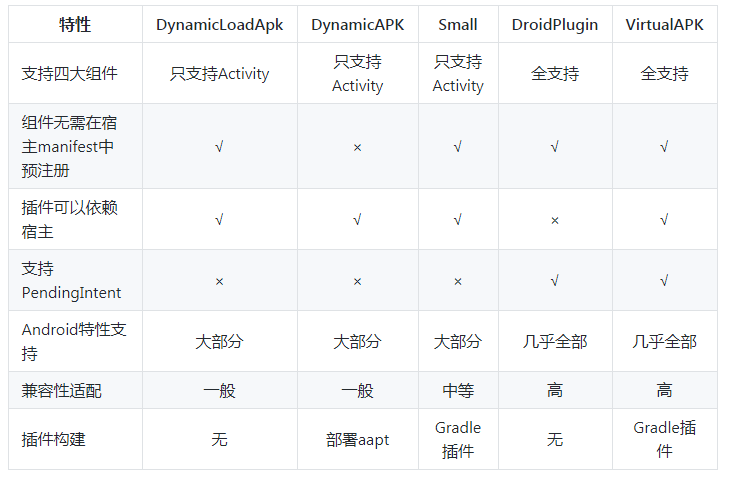Click the × in PendingIntent row under DynamicLoadApk
736x482 pixels.
pos(219,282)
